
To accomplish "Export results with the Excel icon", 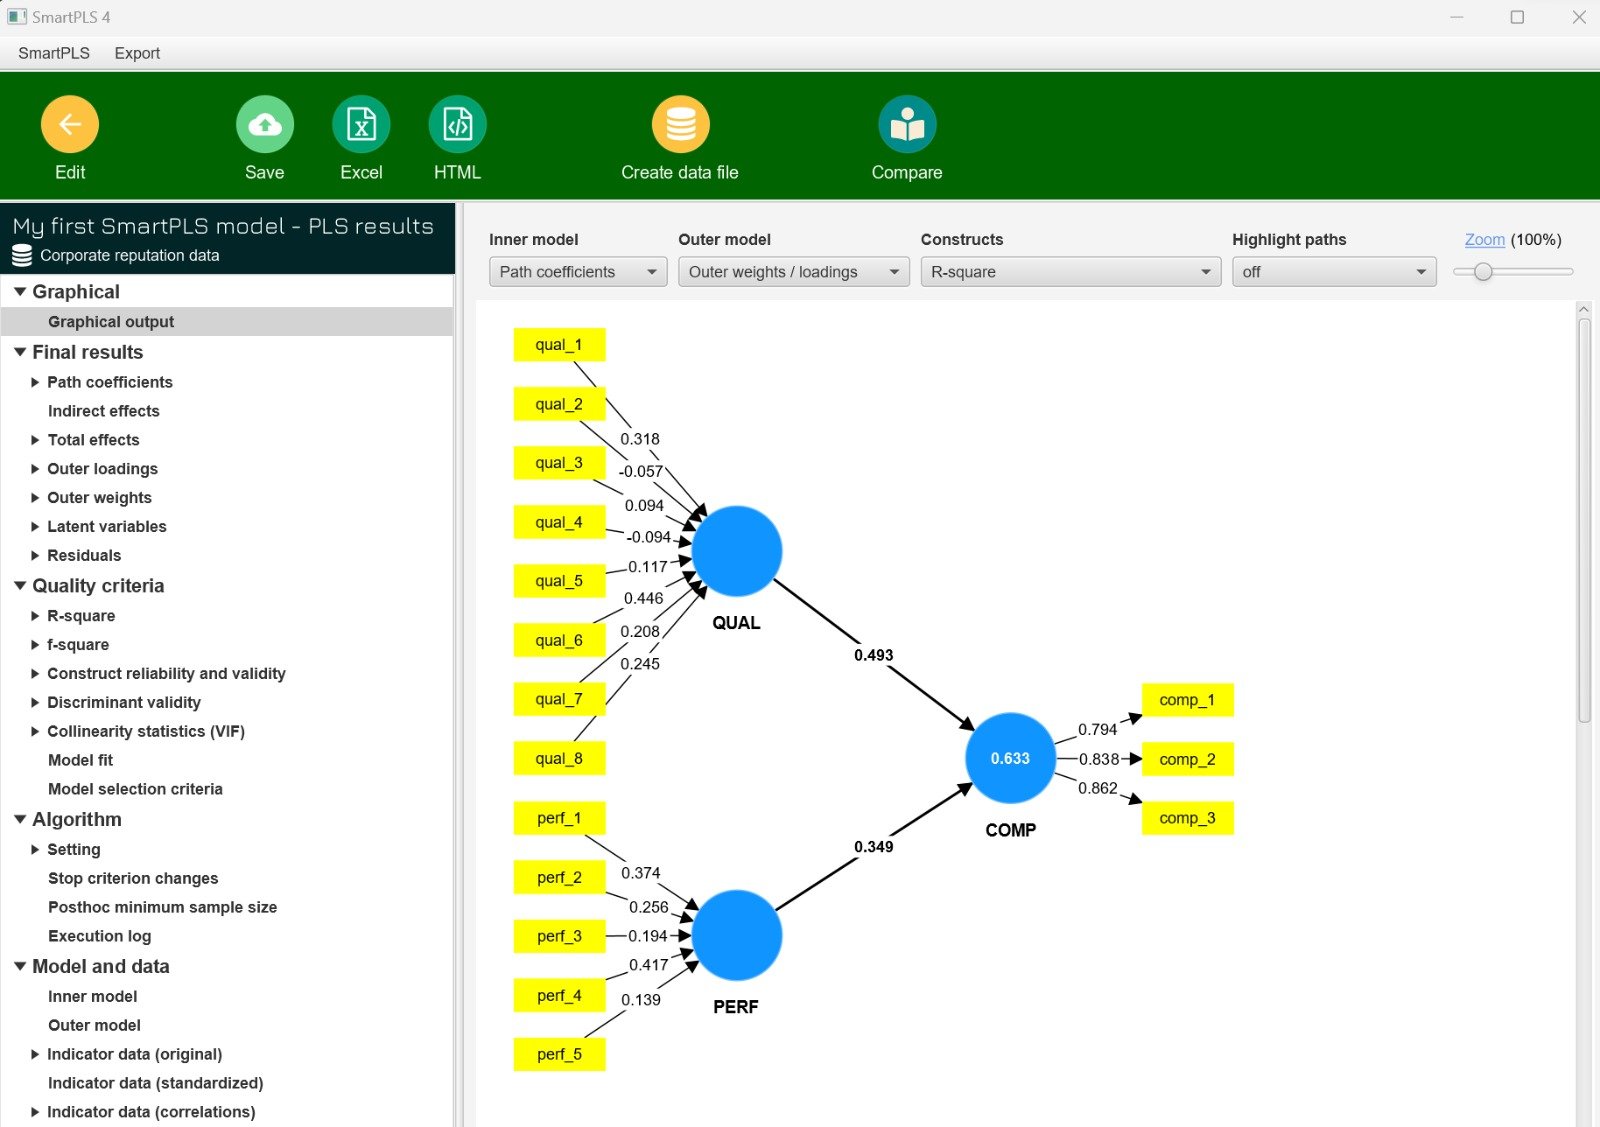I will tap(361, 125).
